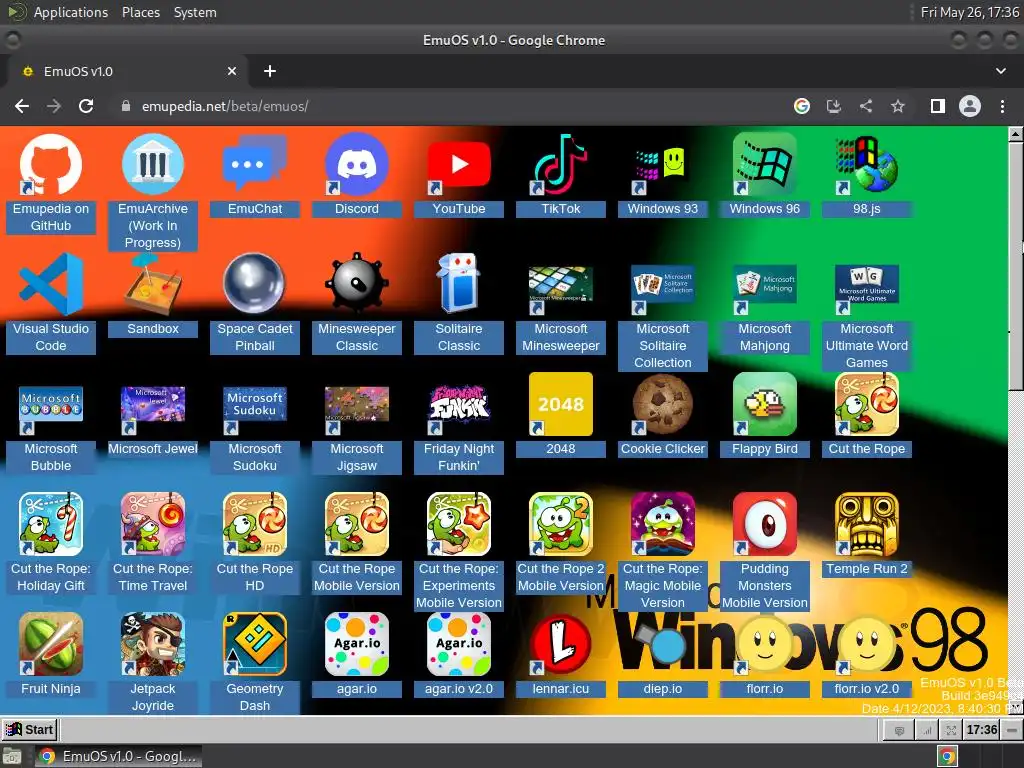Reload the EmuOS page

(x=86, y=106)
